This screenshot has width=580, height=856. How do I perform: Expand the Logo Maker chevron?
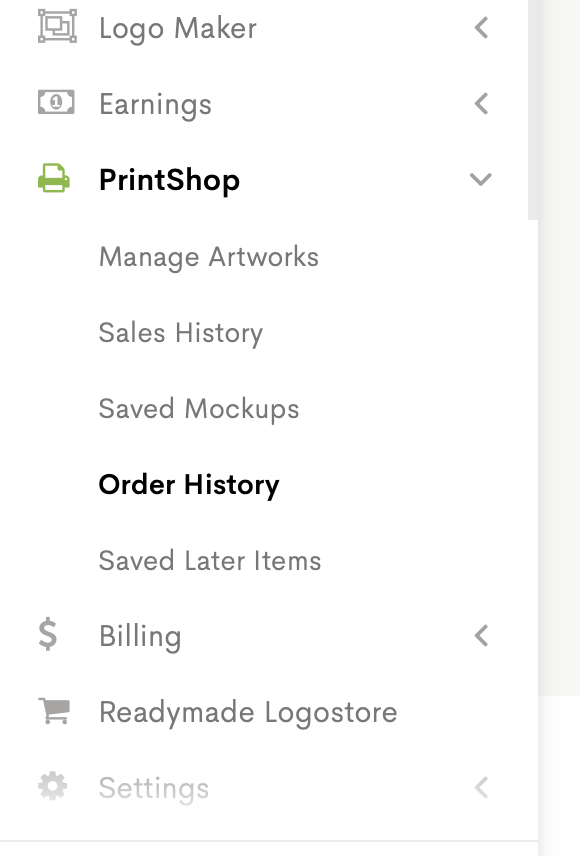click(x=481, y=27)
